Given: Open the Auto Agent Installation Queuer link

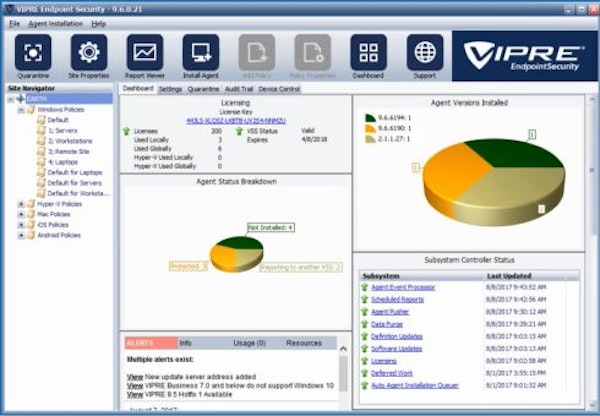Looking at the screenshot, I should point(415,385).
